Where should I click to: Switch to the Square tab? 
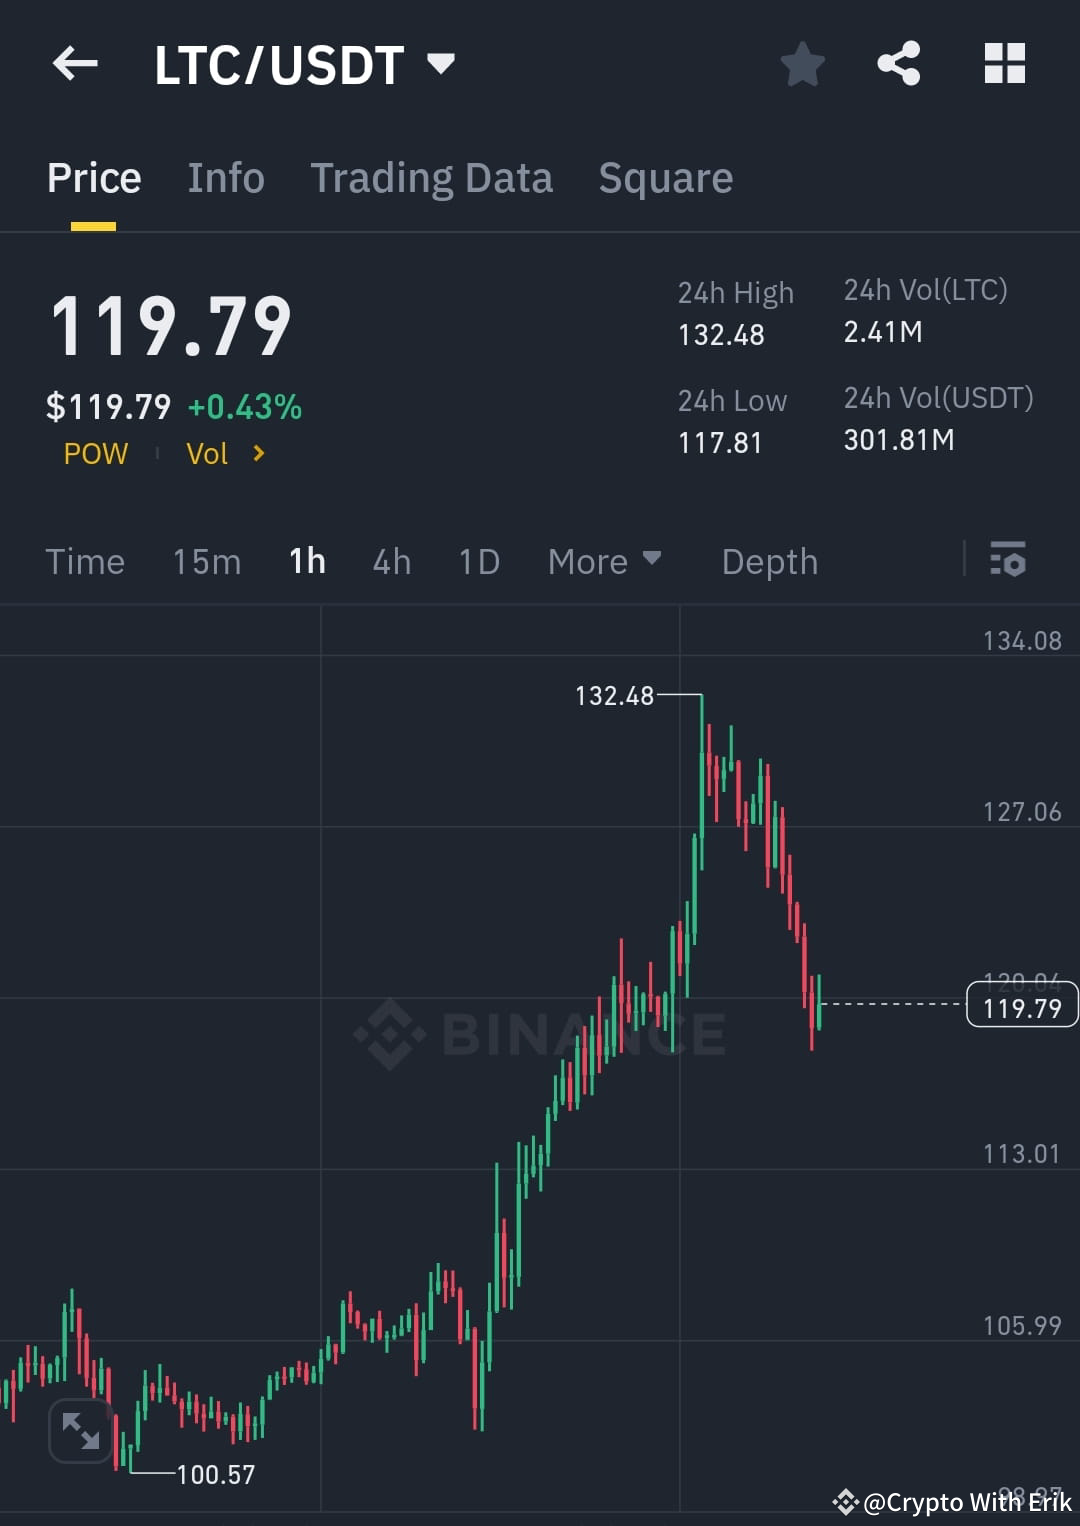pyautogui.click(x=665, y=177)
